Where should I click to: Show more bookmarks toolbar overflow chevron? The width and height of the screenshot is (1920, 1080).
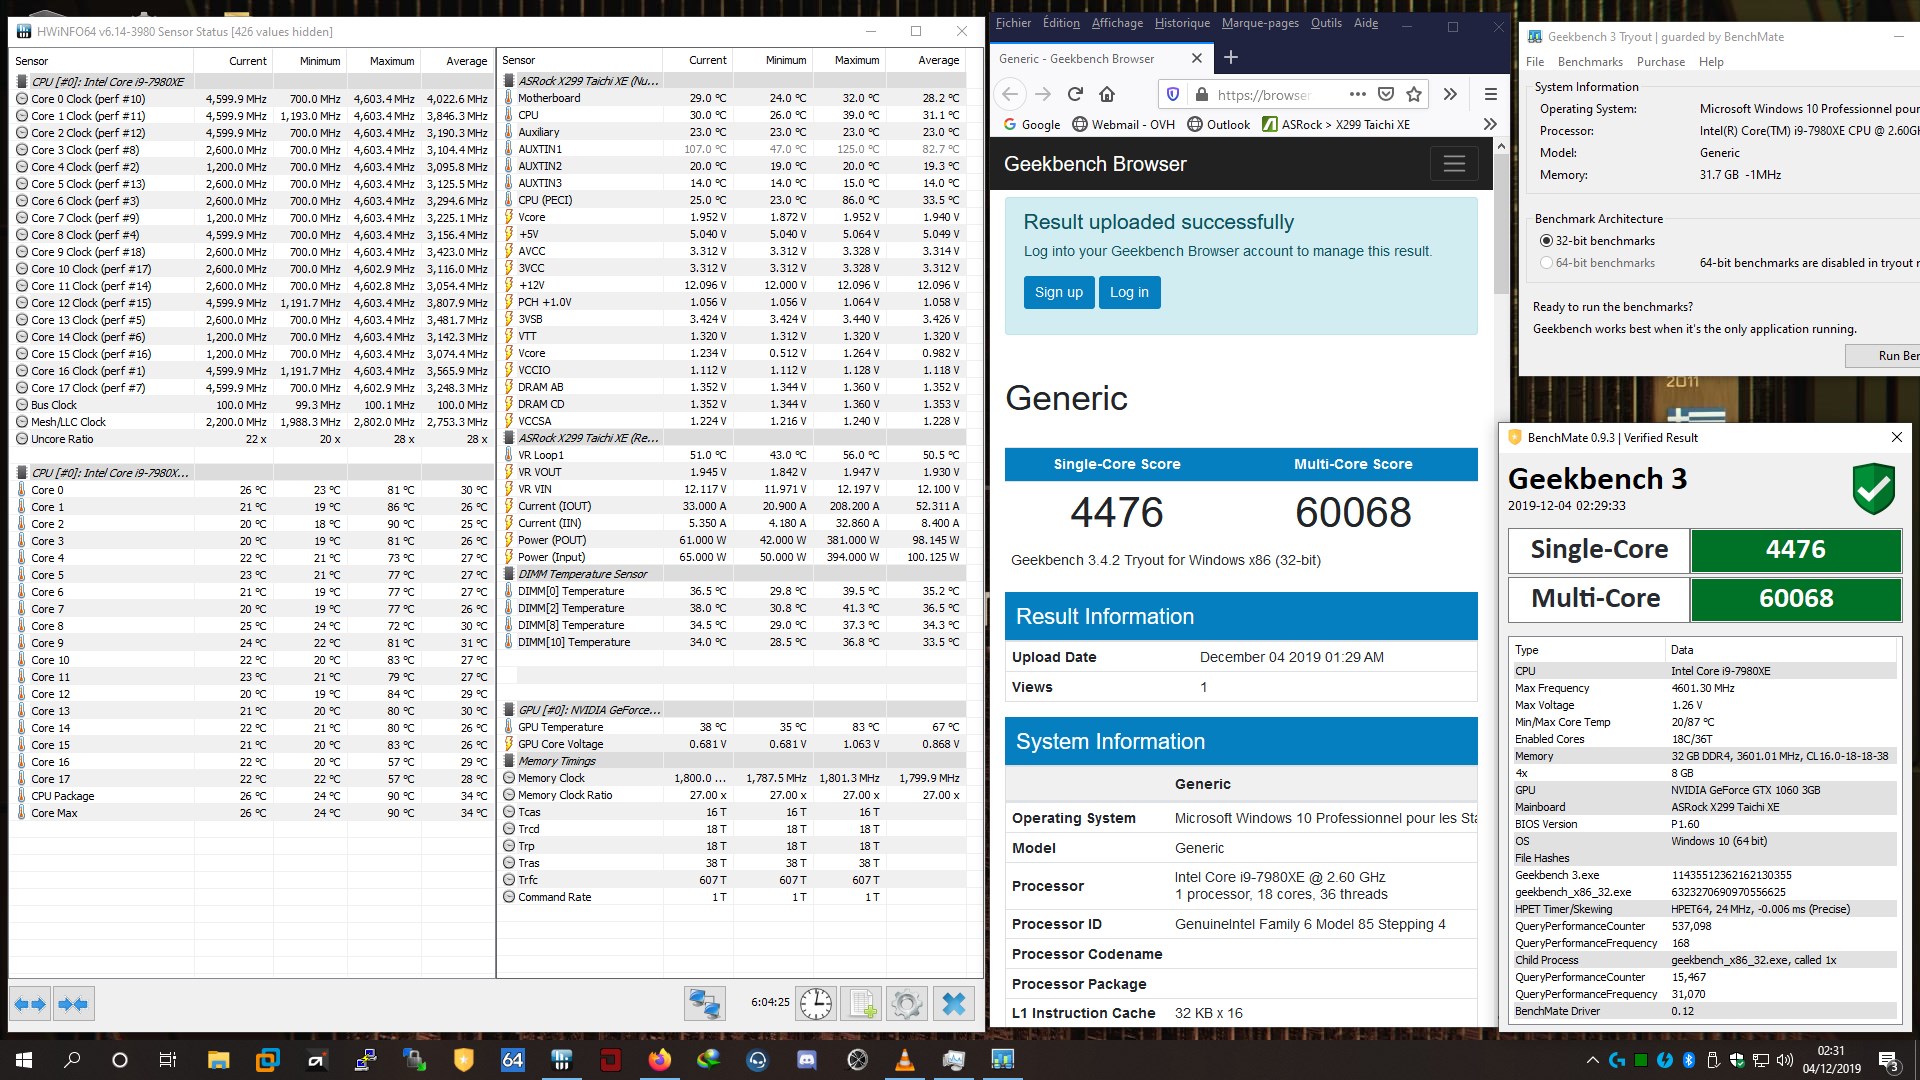[x=1490, y=124]
